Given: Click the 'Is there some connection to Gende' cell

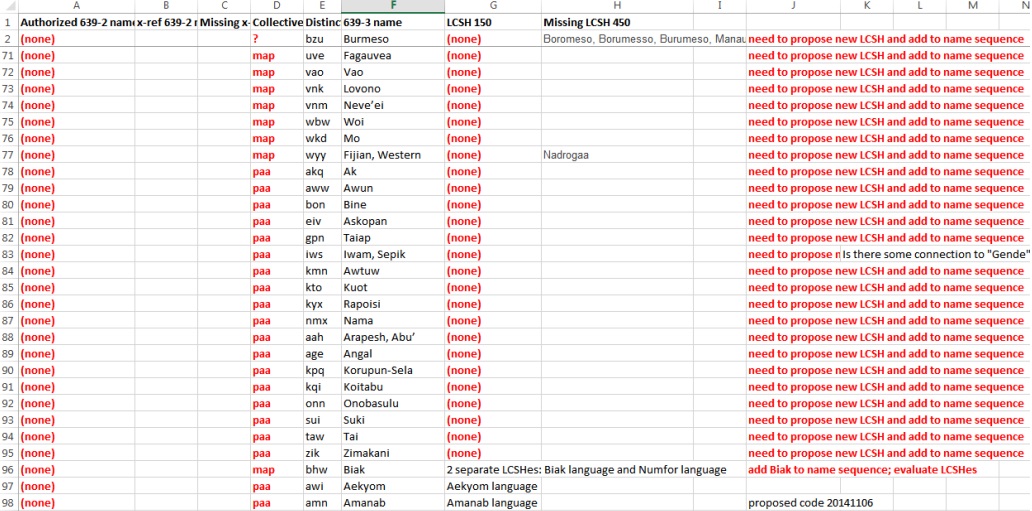Looking at the screenshot, I should (935, 254).
